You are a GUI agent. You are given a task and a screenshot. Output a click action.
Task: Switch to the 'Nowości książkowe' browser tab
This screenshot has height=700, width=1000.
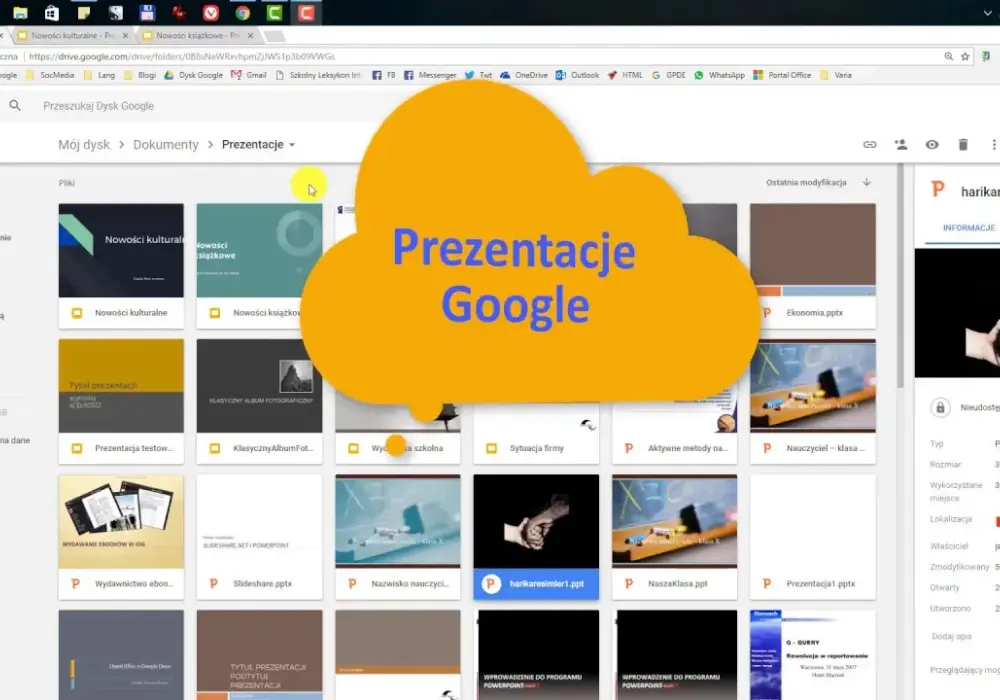[196, 36]
